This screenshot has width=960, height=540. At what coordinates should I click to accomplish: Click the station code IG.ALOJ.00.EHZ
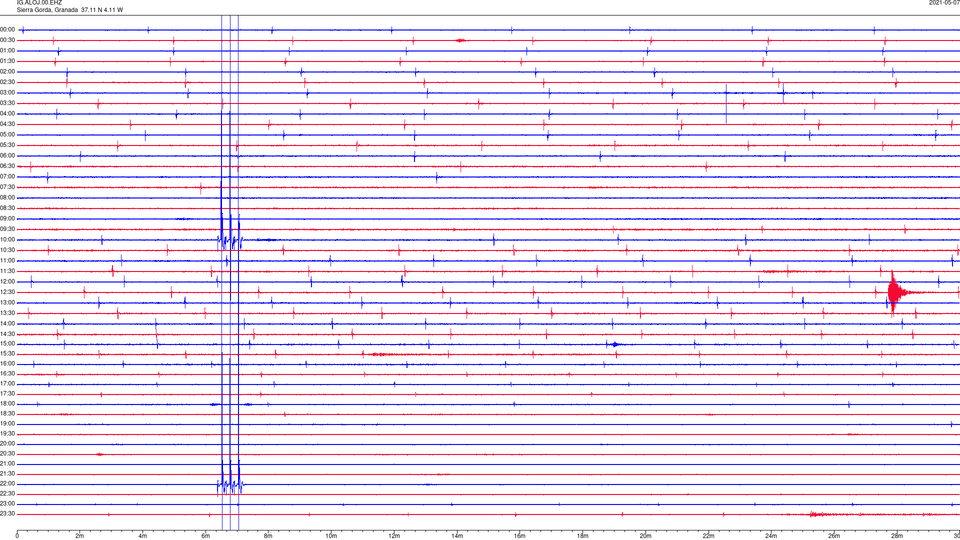pyautogui.click(x=39, y=3)
